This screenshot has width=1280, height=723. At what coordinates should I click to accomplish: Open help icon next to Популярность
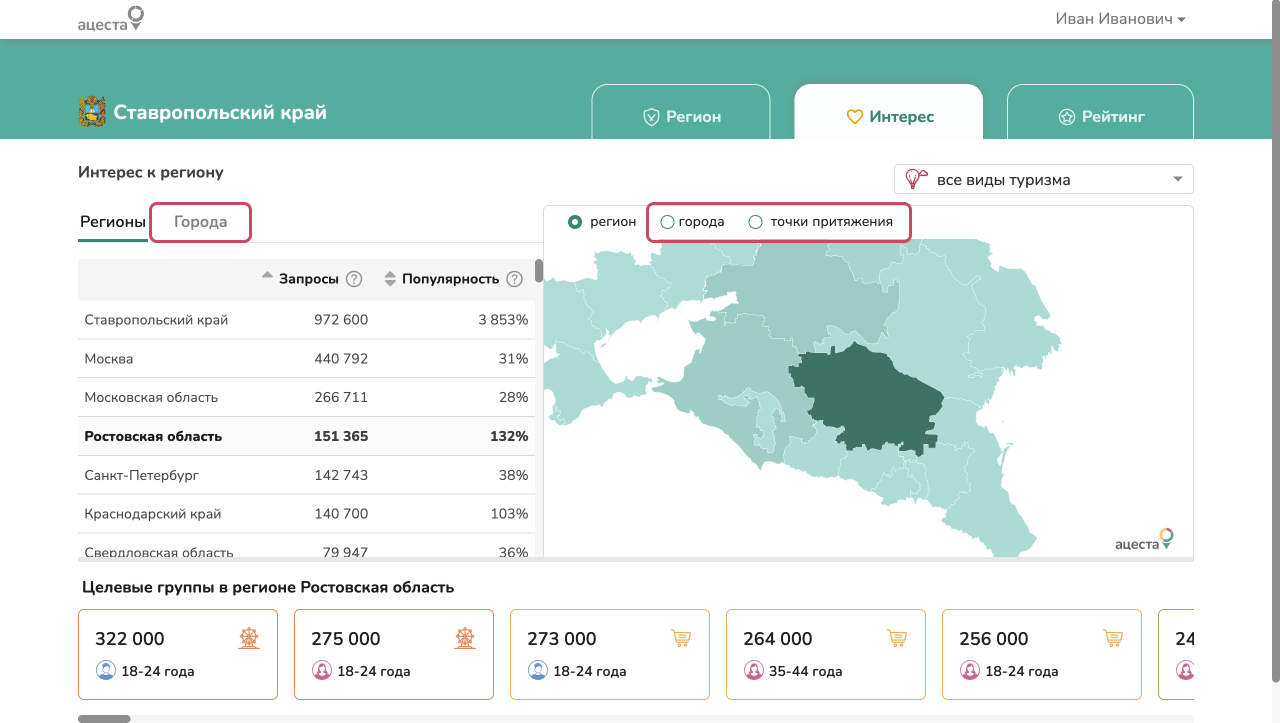515,280
